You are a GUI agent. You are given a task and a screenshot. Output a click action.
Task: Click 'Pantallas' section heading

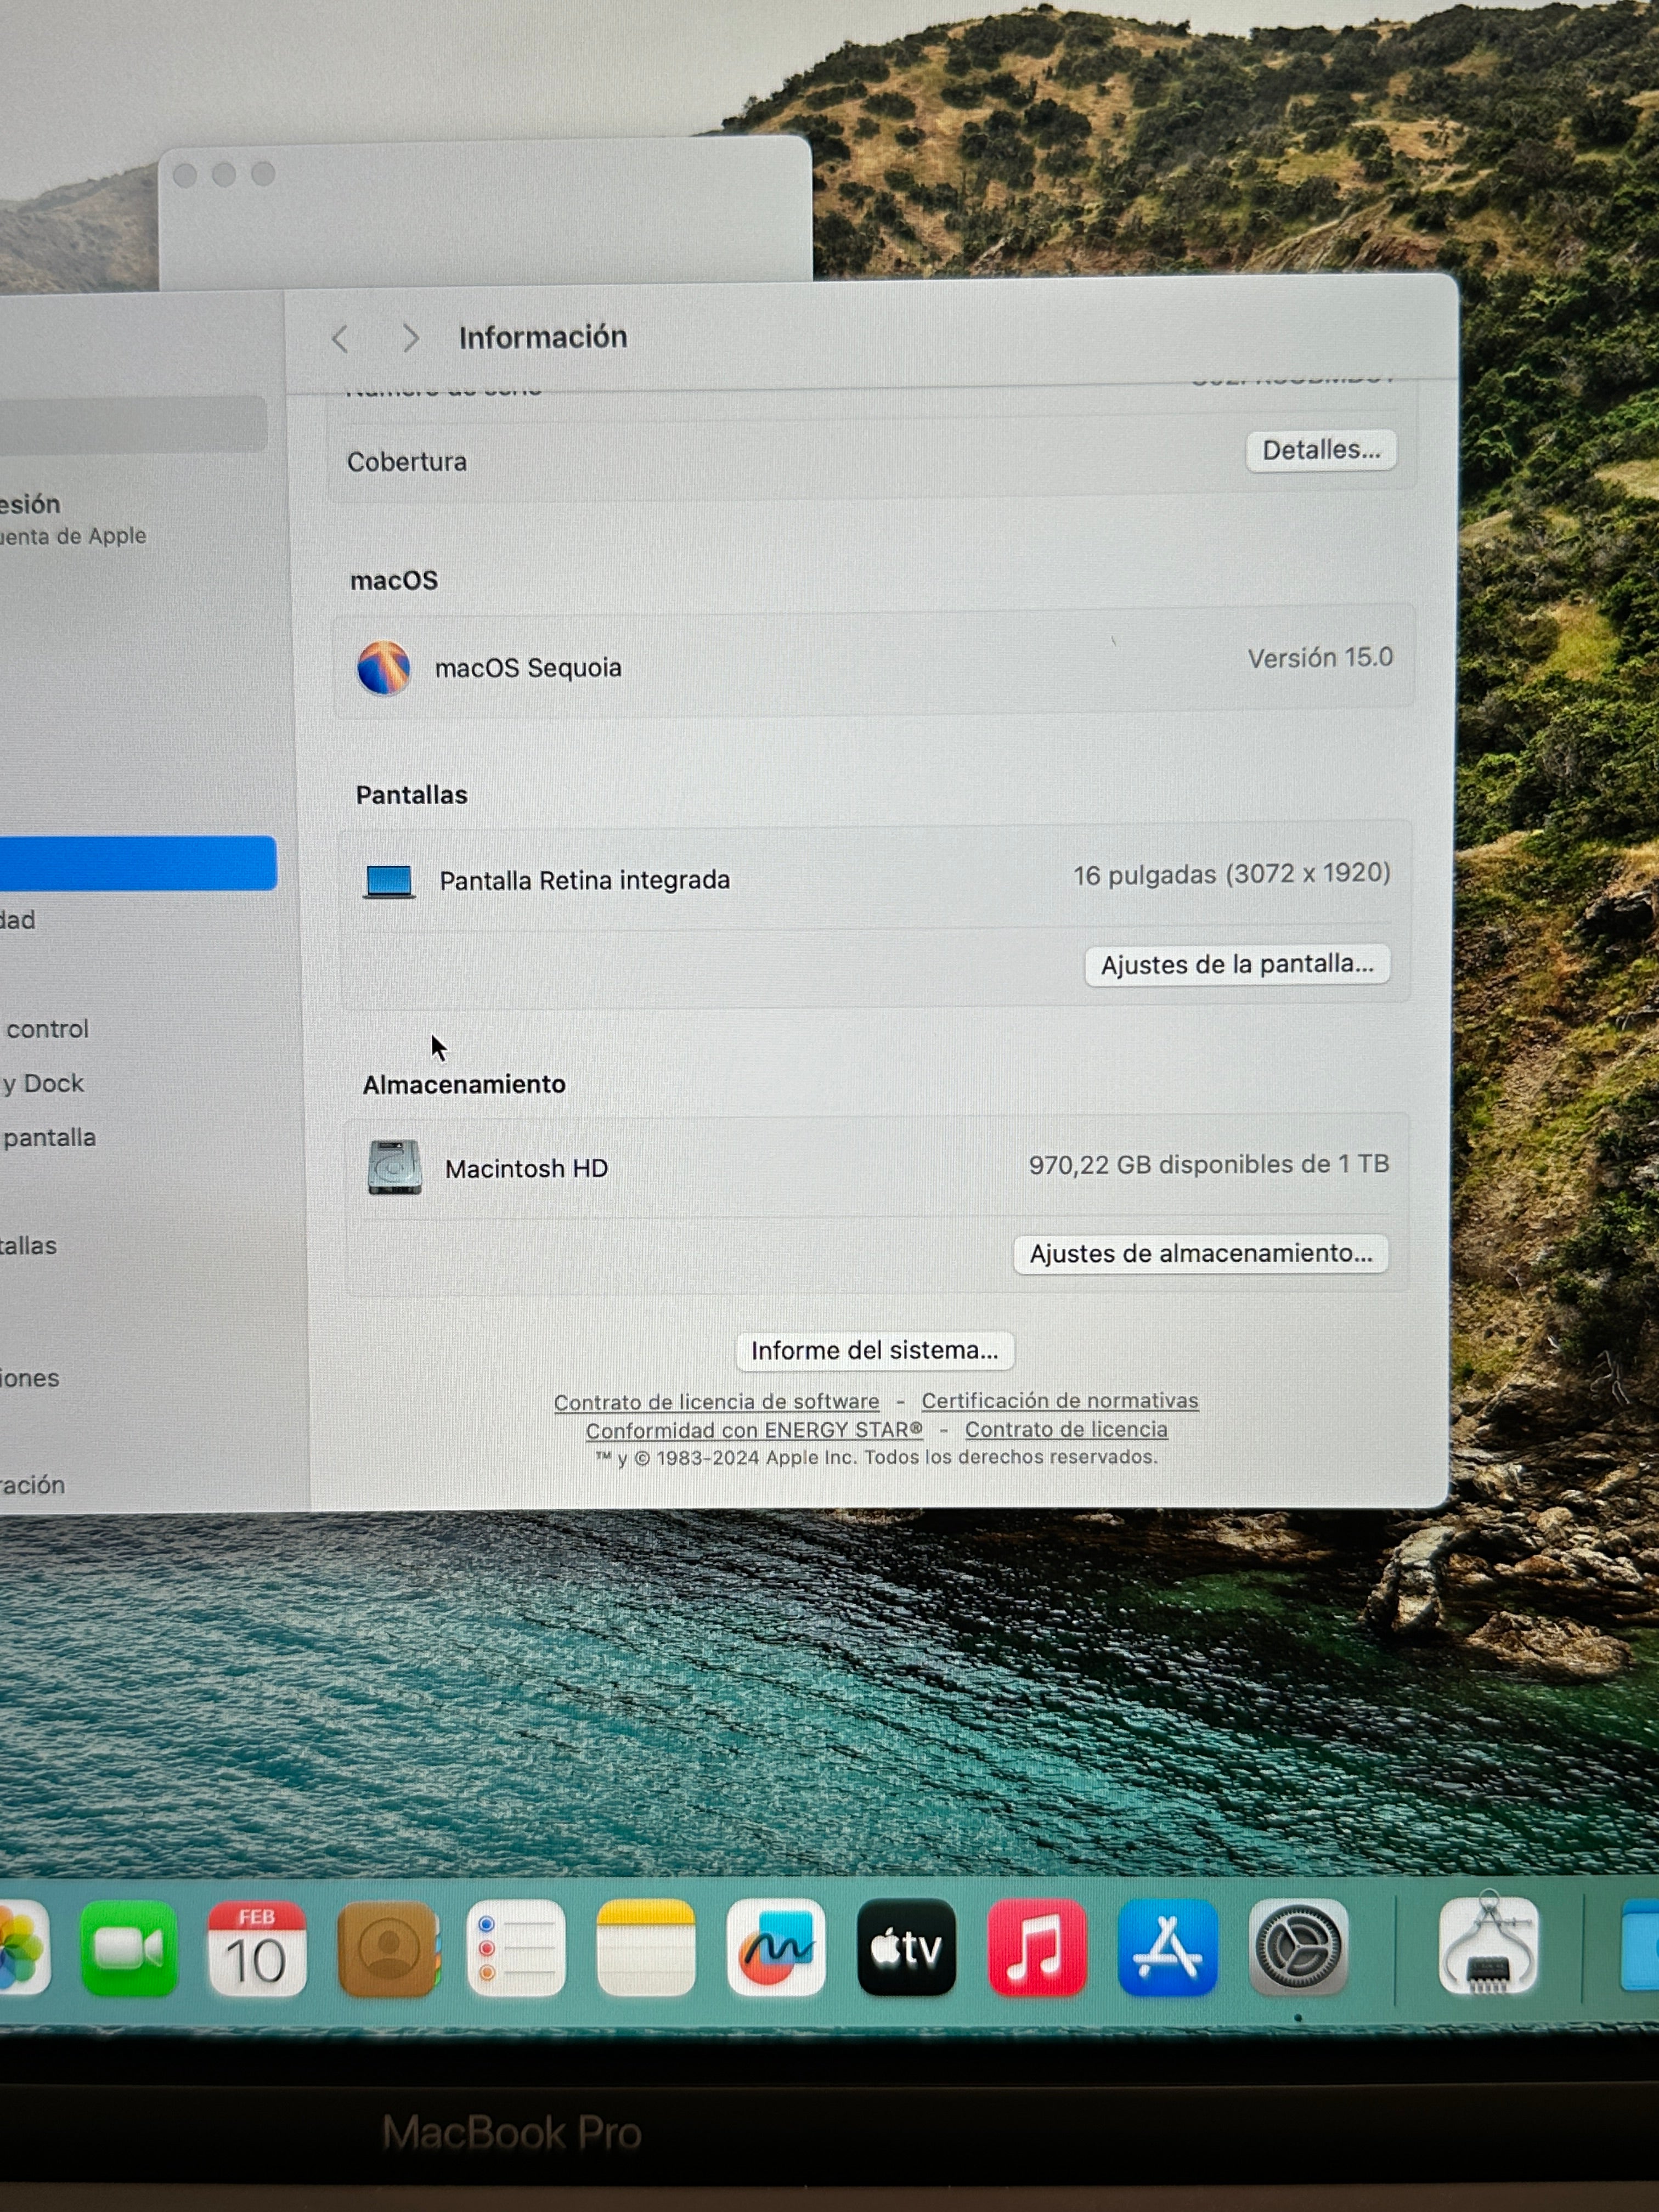[412, 795]
